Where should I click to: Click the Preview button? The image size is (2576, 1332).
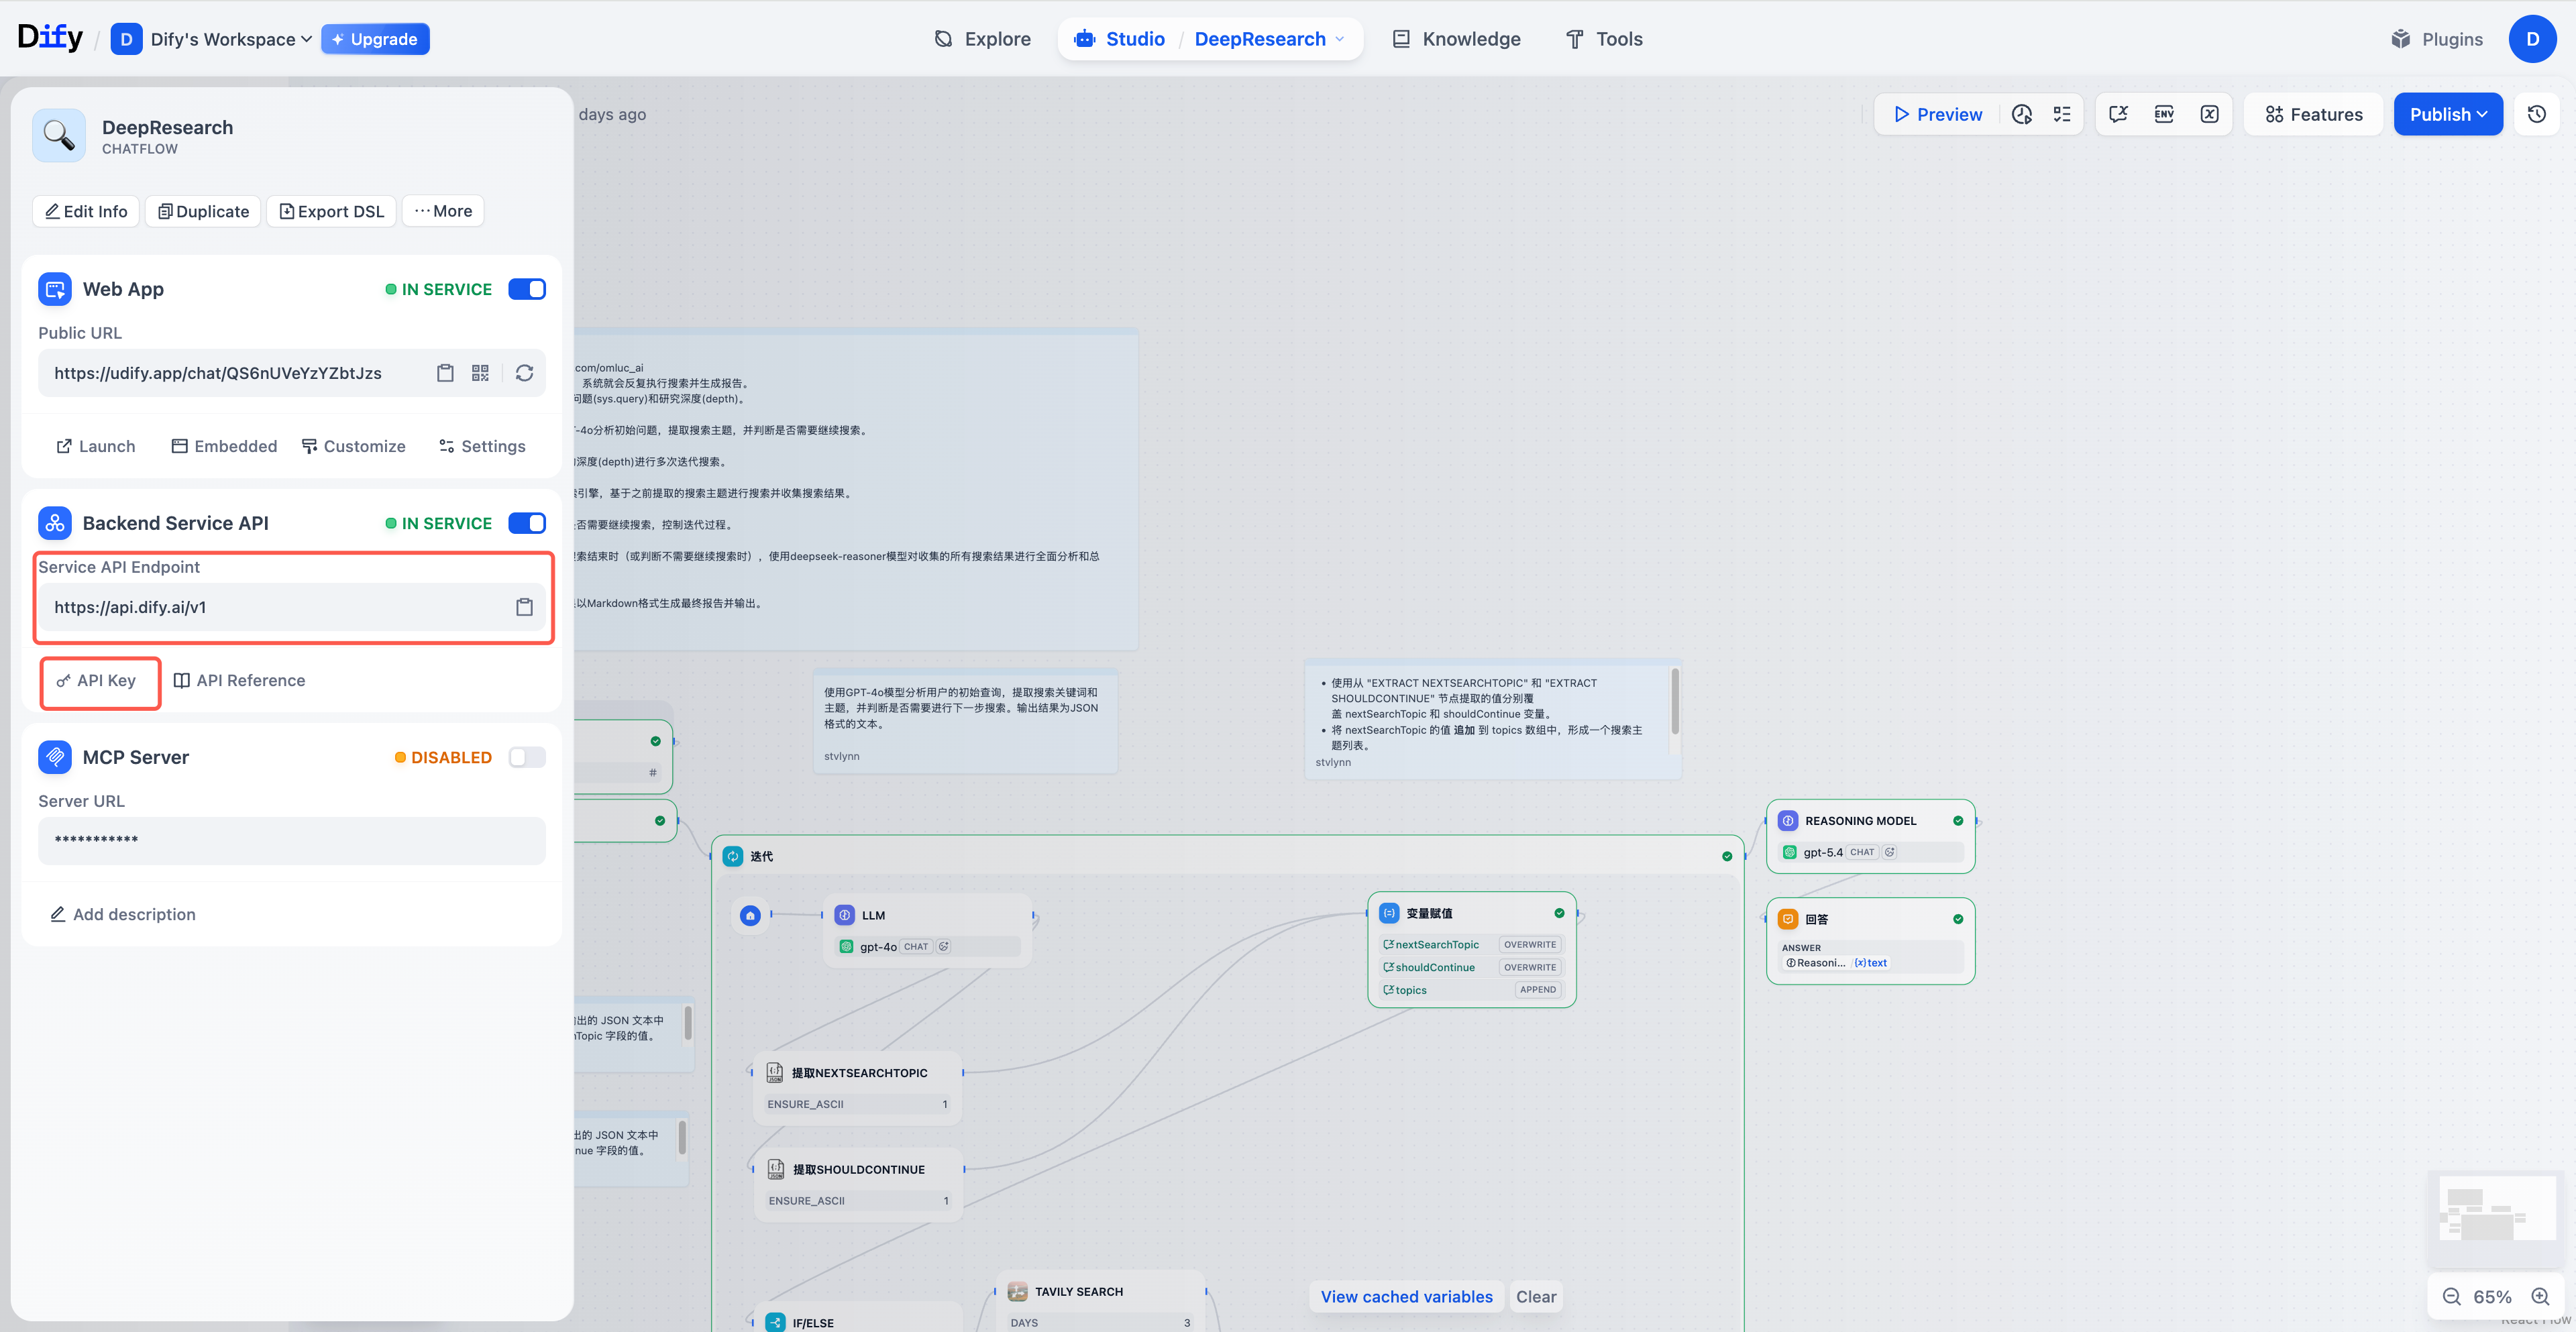click(1937, 114)
